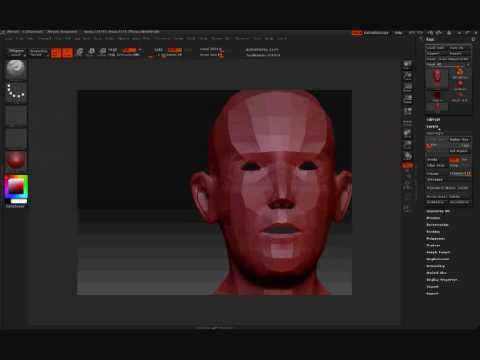
Task: Click Save As in the Tool palette
Action: click(459, 48)
